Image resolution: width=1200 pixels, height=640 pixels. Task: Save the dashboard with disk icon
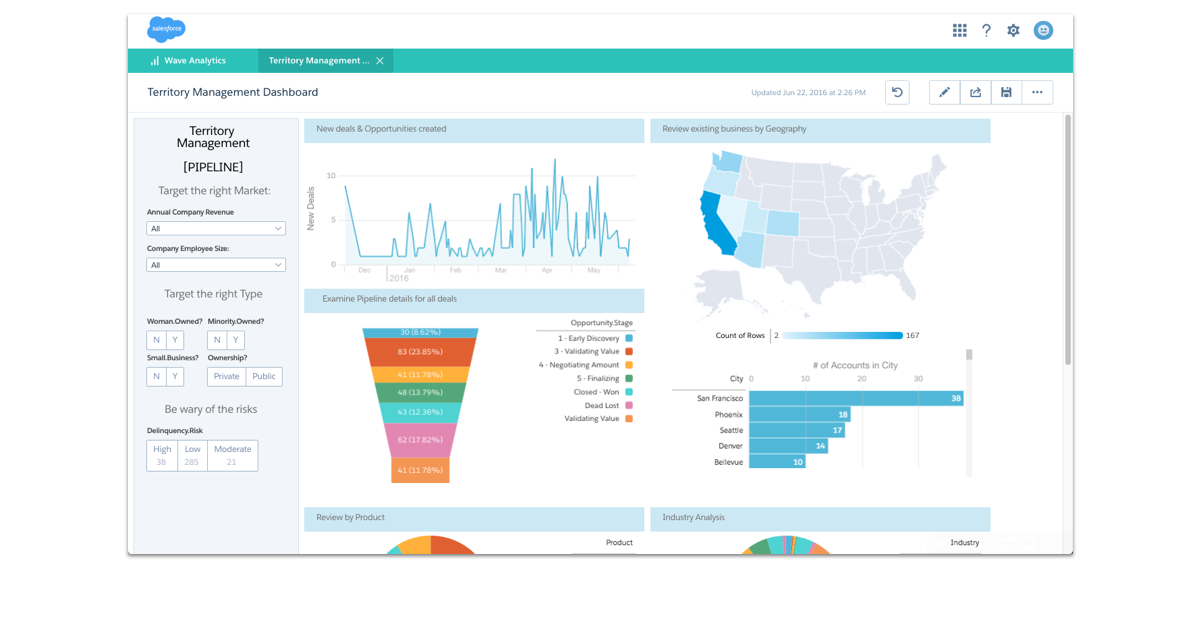(1006, 93)
